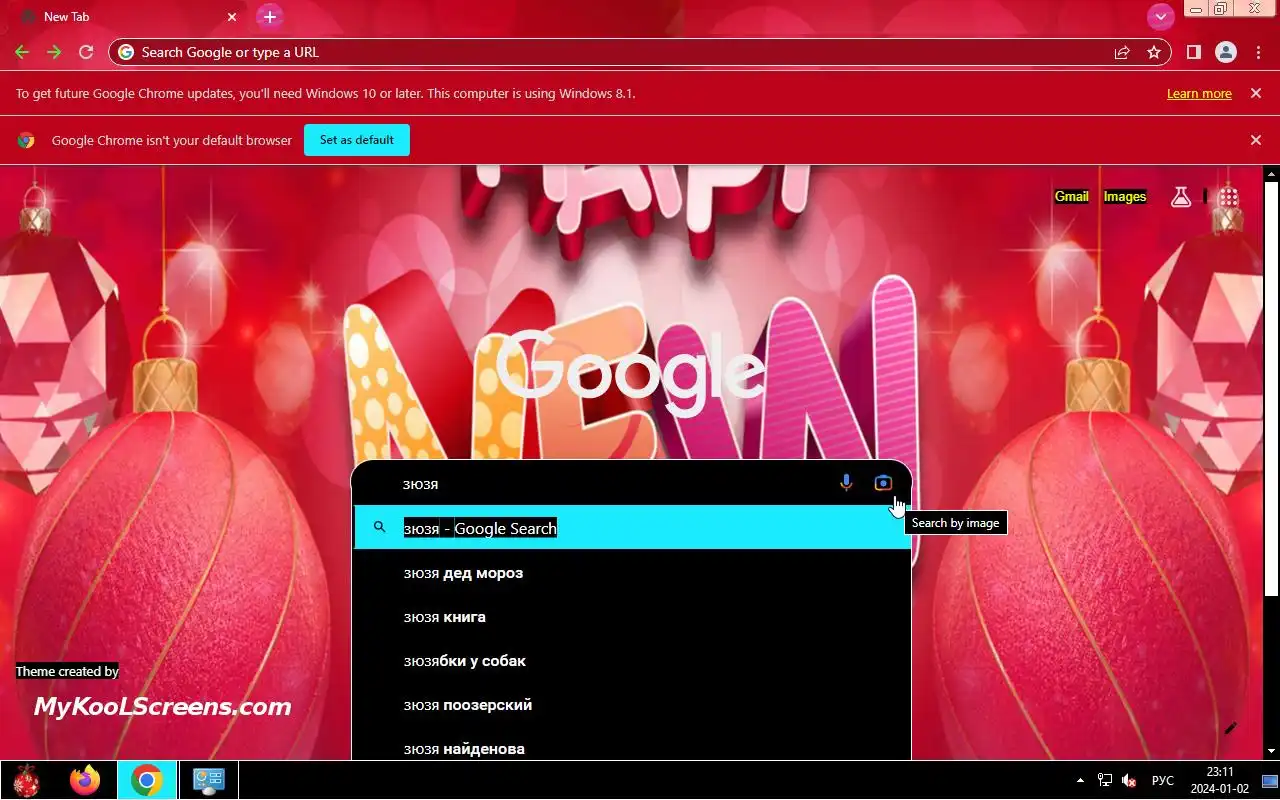The height and width of the screenshot is (800, 1280).
Task: Open the Images link
Action: click(x=1125, y=197)
